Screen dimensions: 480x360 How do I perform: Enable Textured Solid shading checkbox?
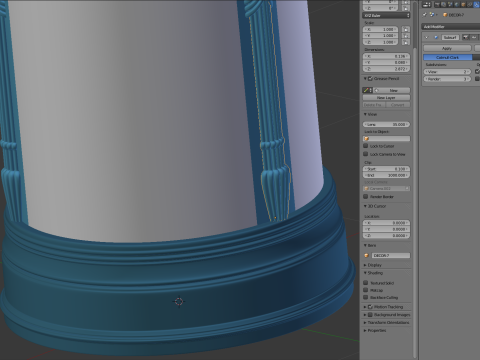pos(366,283)
